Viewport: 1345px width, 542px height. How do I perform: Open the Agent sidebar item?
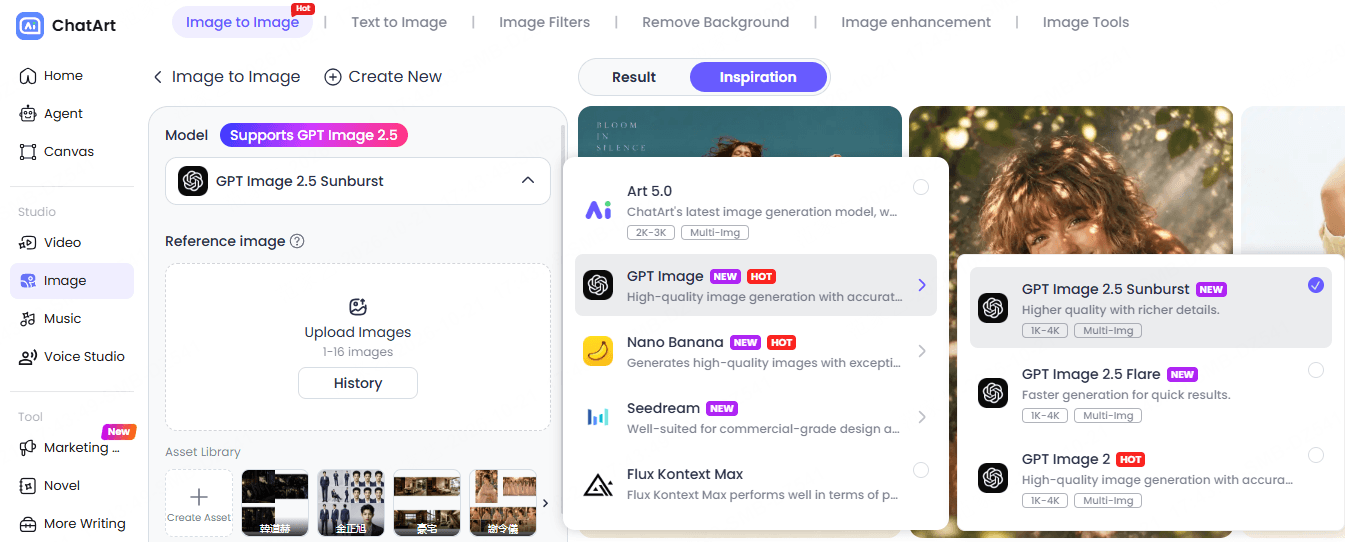(51, 114)
